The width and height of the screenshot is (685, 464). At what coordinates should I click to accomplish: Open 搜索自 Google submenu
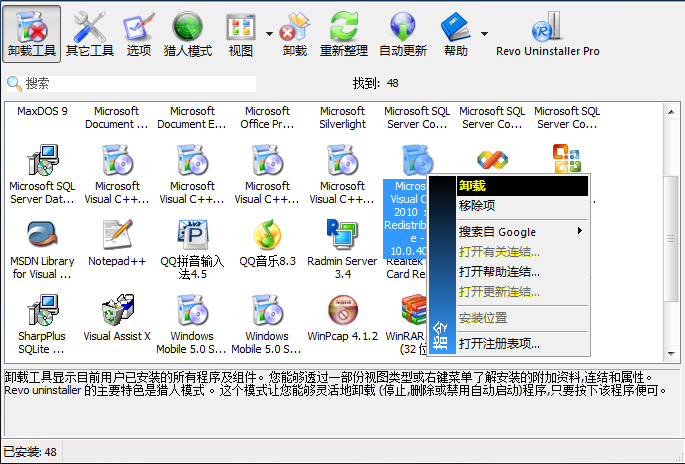click(522, 232)
